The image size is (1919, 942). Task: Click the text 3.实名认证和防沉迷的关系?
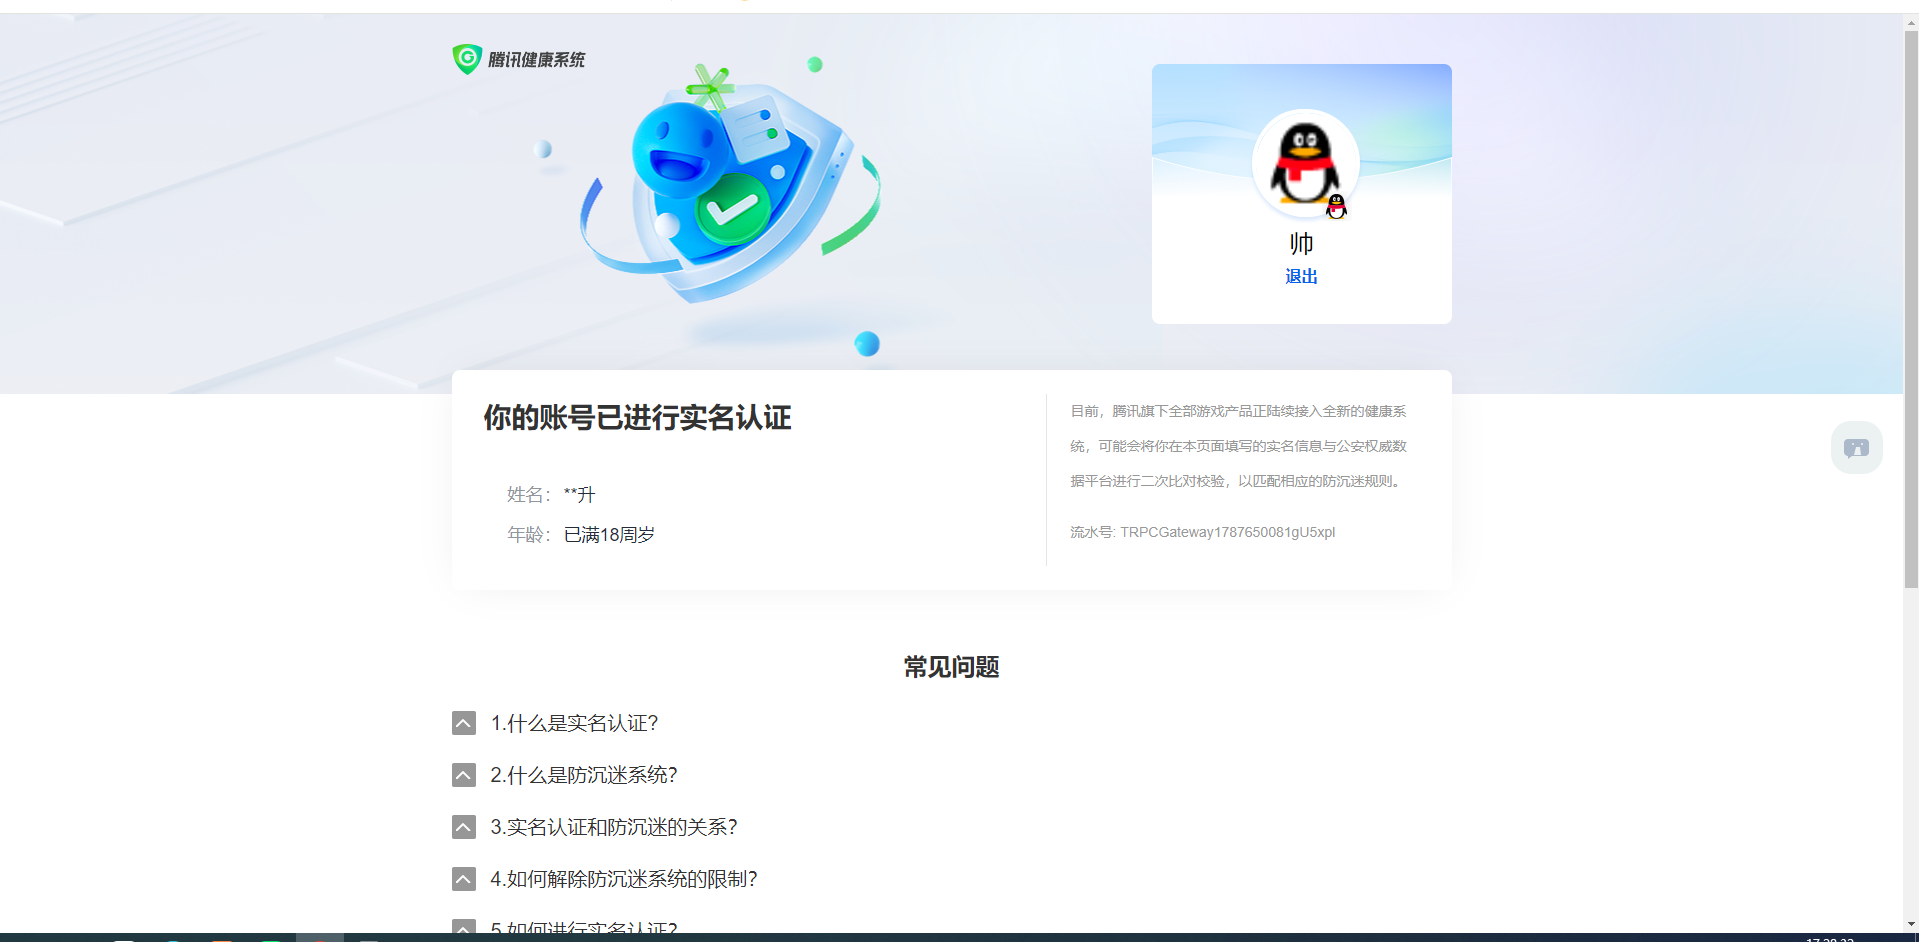point(614,827)
